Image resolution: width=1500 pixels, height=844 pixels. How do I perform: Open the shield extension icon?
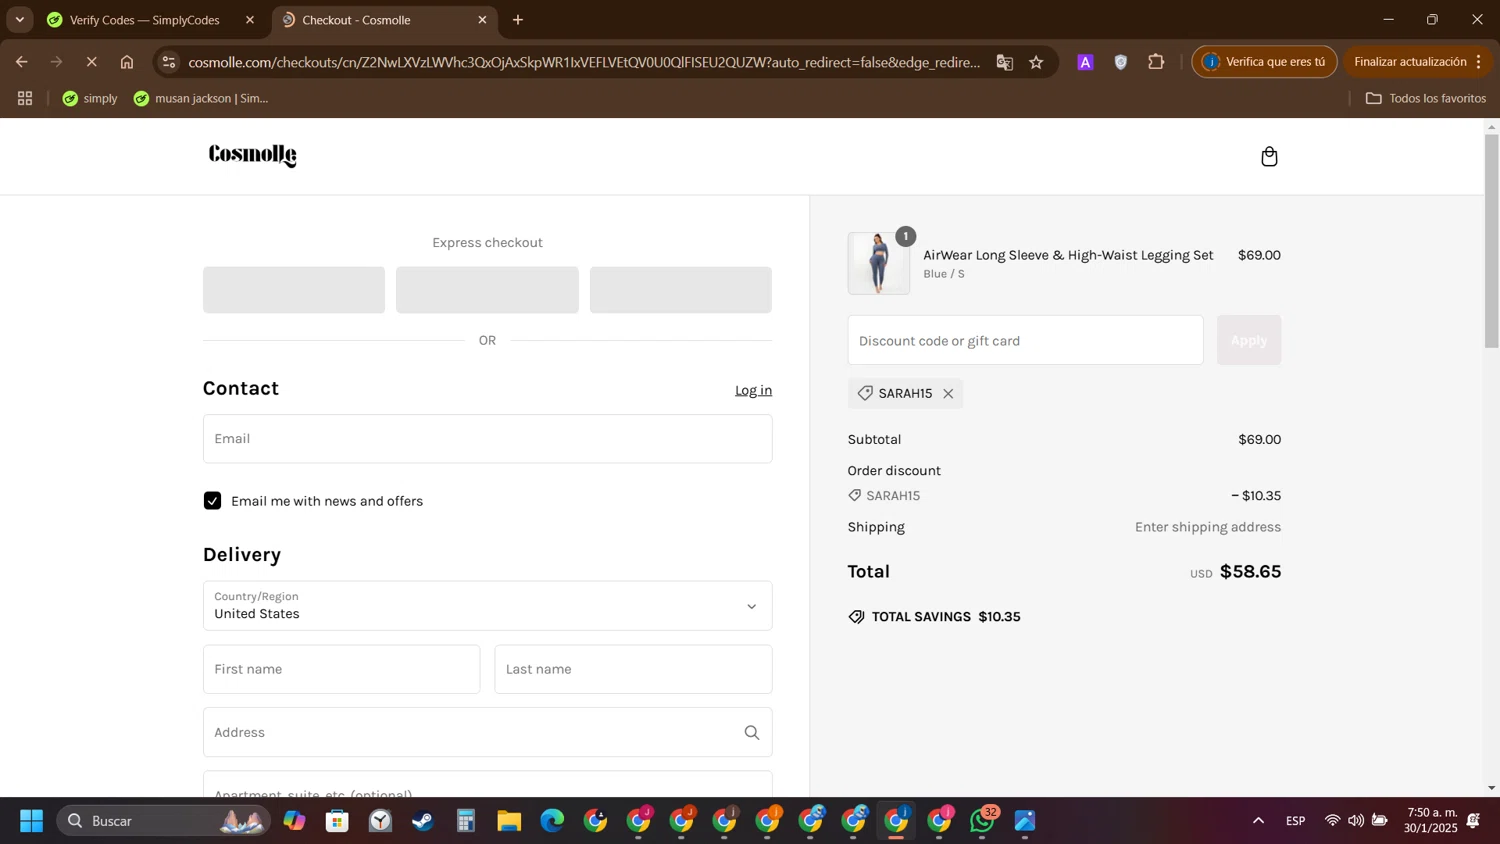1121,62
